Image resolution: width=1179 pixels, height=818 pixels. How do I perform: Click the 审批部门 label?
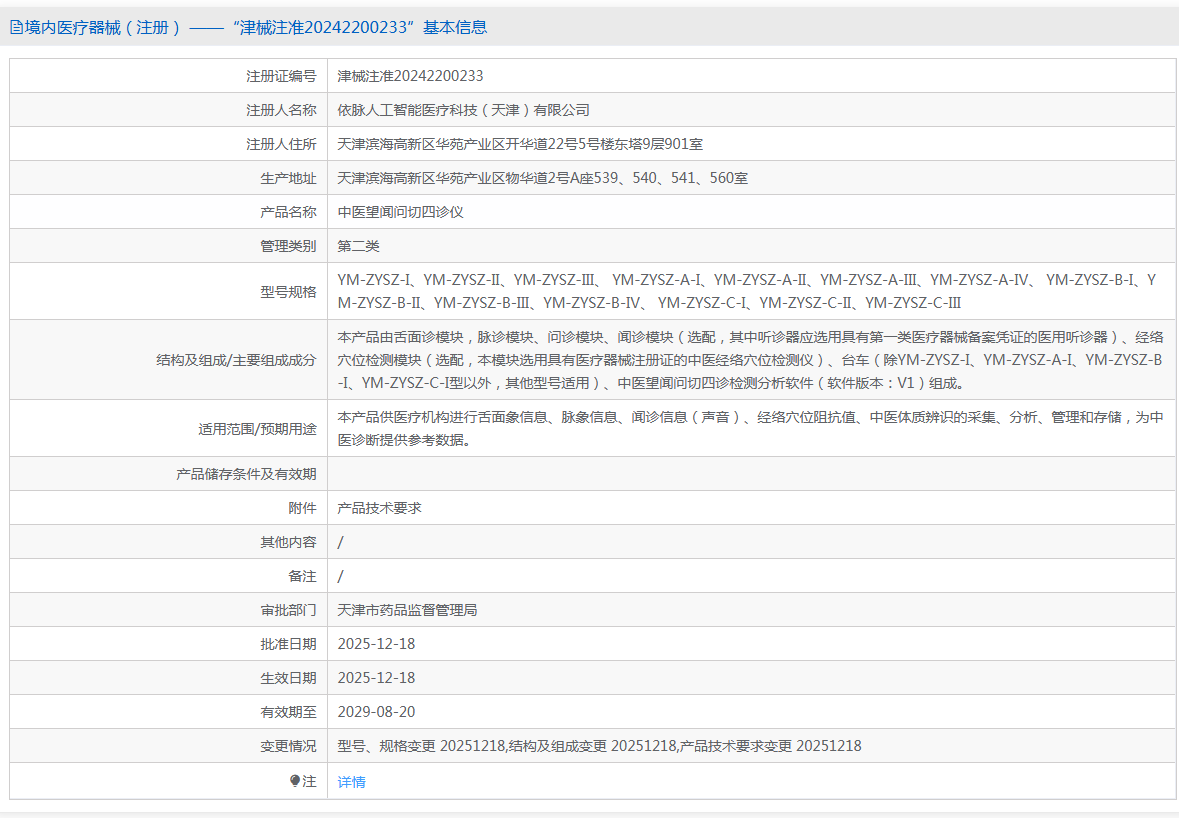(288, 610)
